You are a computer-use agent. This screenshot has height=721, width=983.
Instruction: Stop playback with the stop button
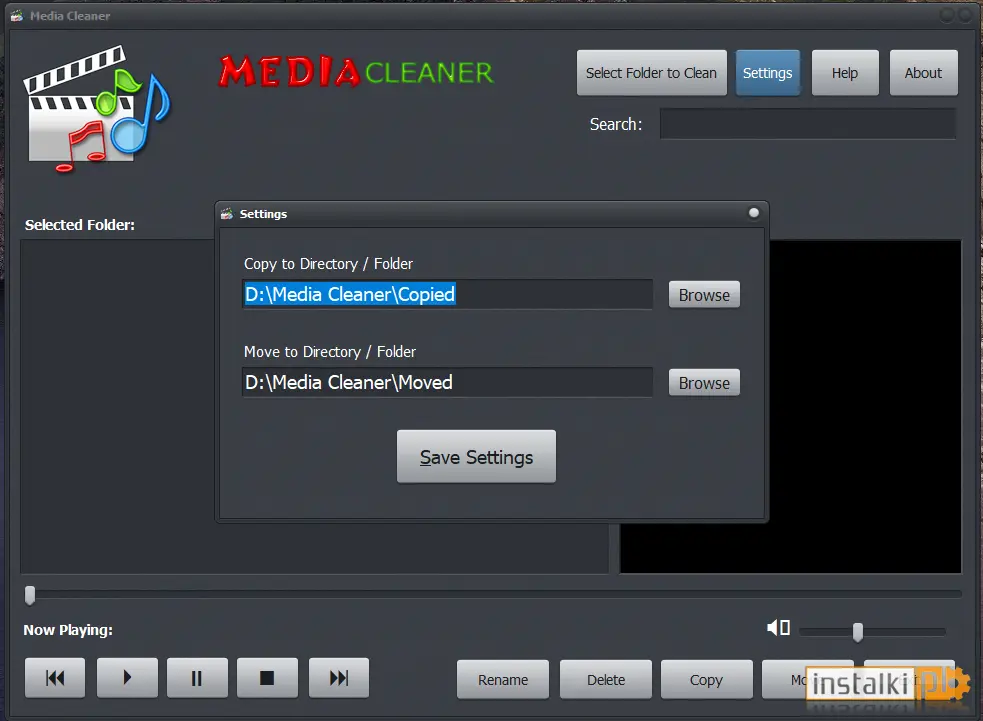[267, 678]
